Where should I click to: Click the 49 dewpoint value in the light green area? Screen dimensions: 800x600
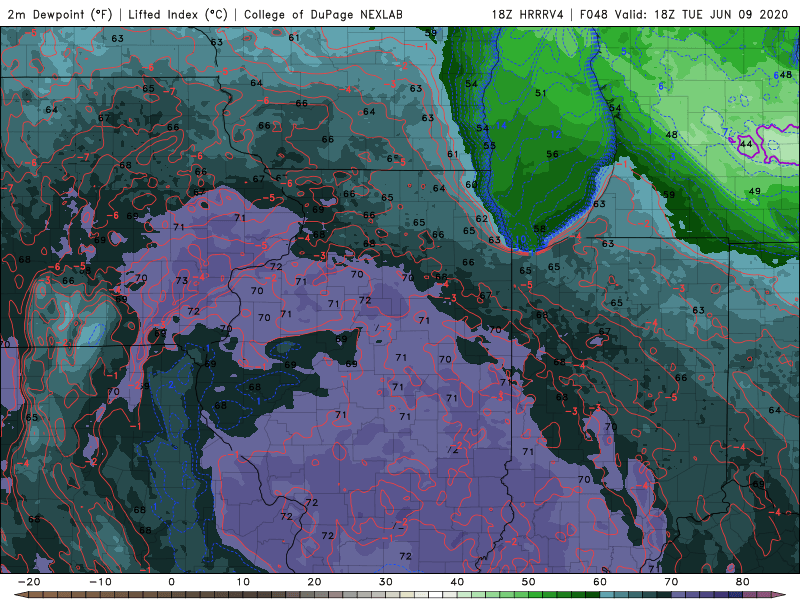pos(754,191)
